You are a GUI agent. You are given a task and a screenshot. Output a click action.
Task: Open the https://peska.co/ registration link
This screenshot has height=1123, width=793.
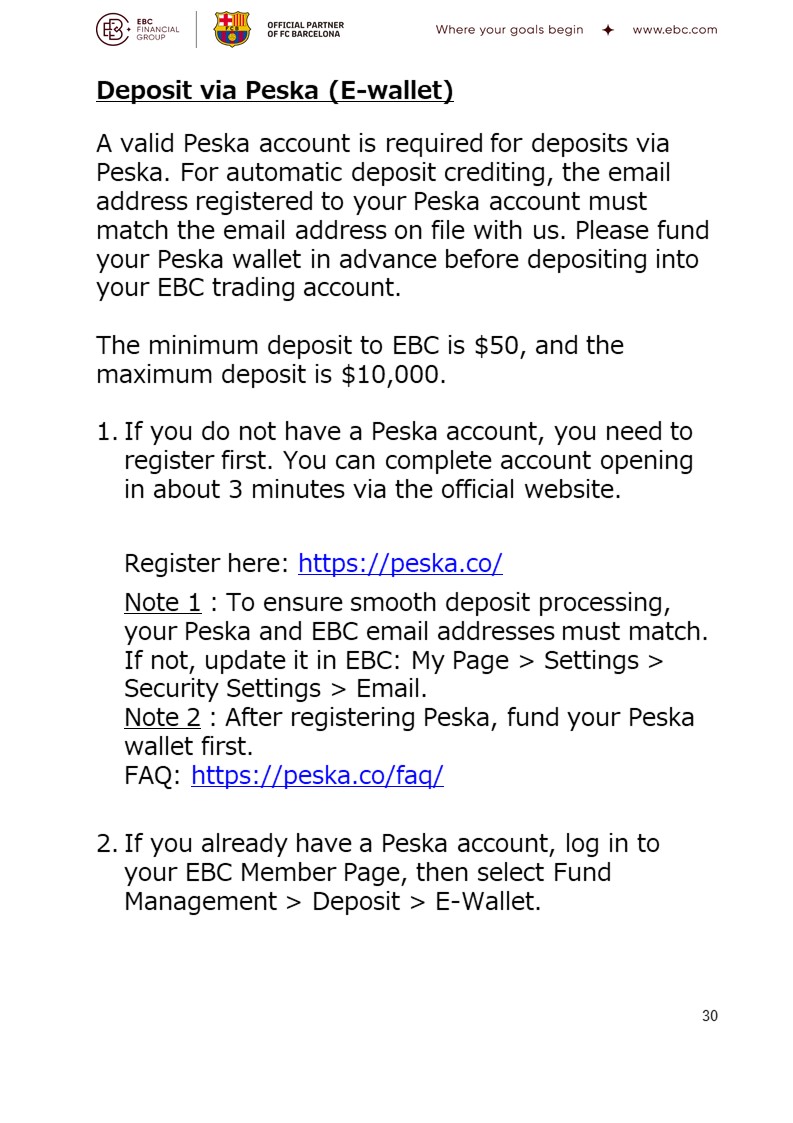click(x=400, y=564)
